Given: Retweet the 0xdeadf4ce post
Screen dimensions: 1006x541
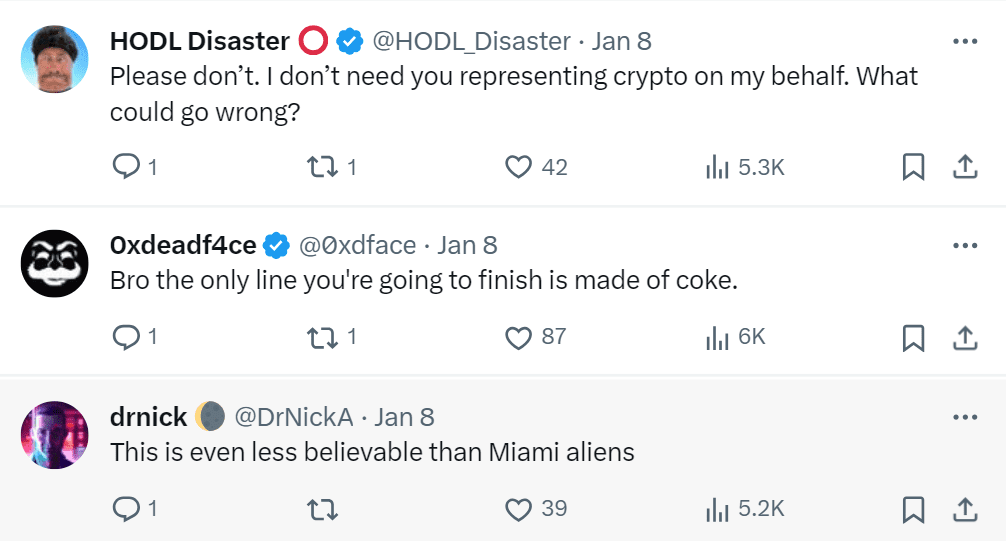Looking at the screenshot, I should pos(321,338).
